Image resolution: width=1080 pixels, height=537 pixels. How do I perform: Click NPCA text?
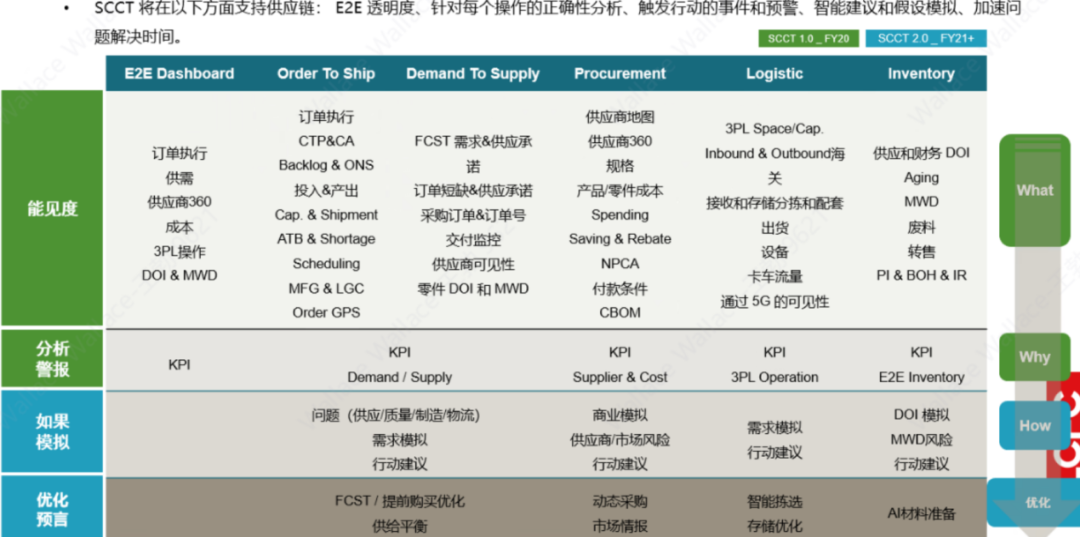pyautogui.click(x=620, y=264)
